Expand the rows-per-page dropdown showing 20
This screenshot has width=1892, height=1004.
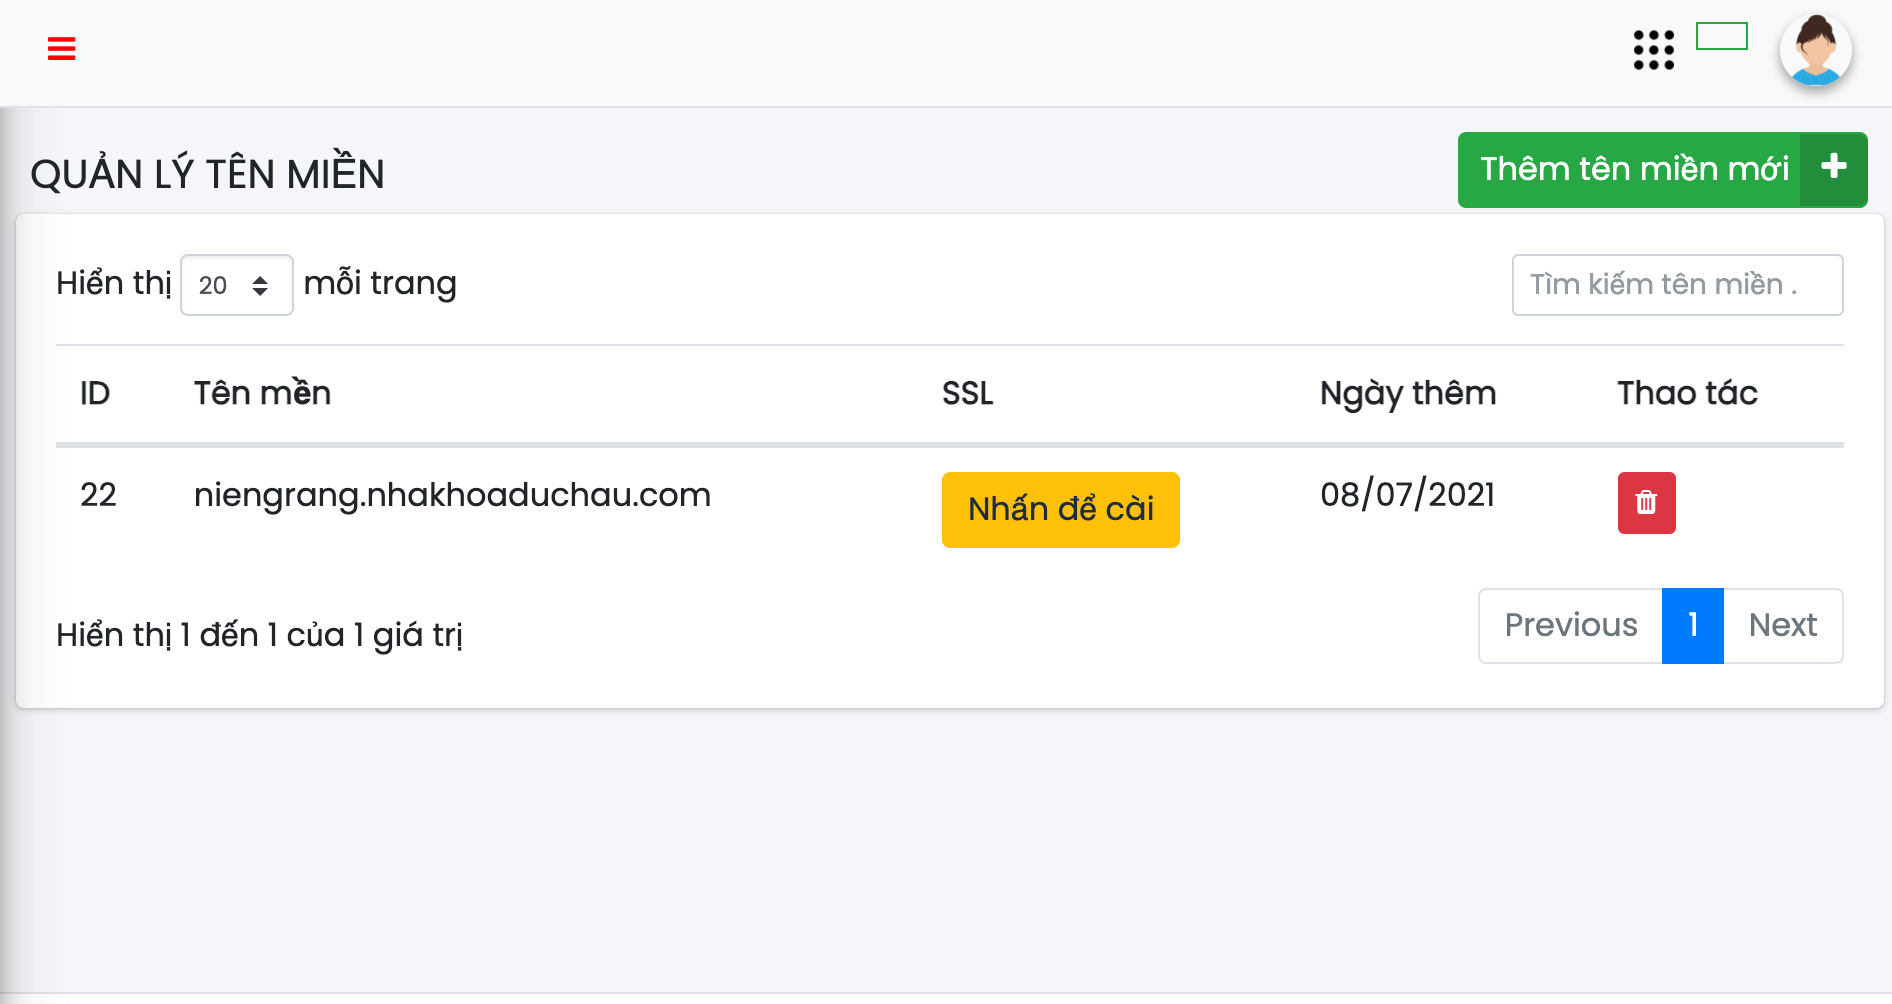click(x=236, y=285)
